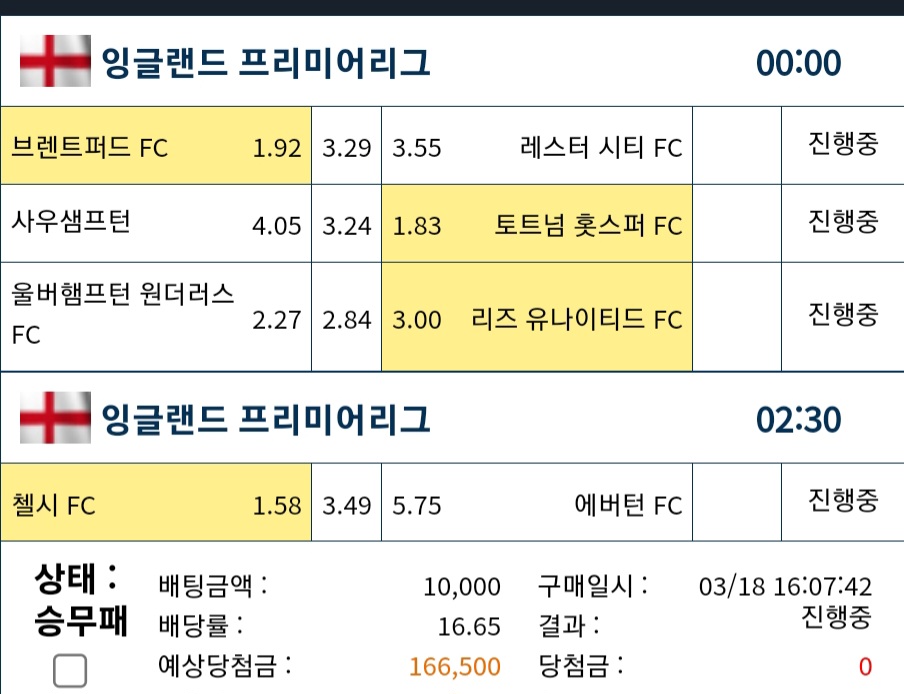Select 에버턴 FC away odds 5.75
The height and width of the screenshot is (694, 904).
[x=537, y=503]
